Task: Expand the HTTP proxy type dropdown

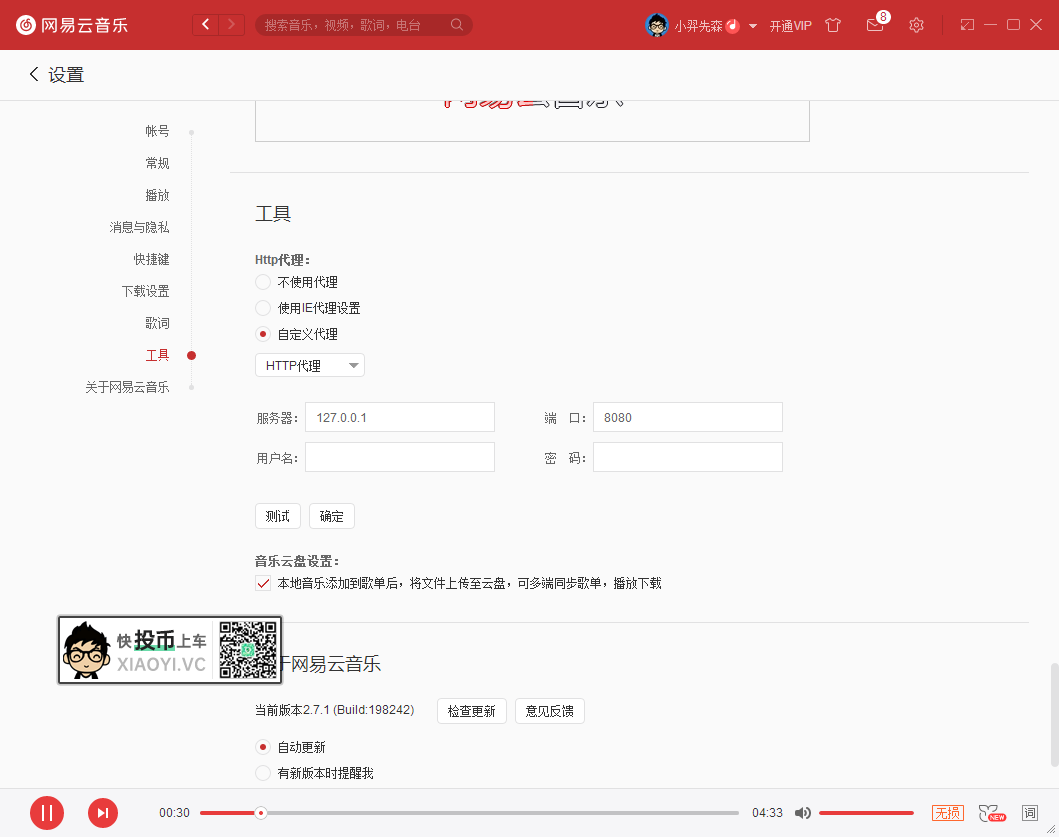Action: 310,366
